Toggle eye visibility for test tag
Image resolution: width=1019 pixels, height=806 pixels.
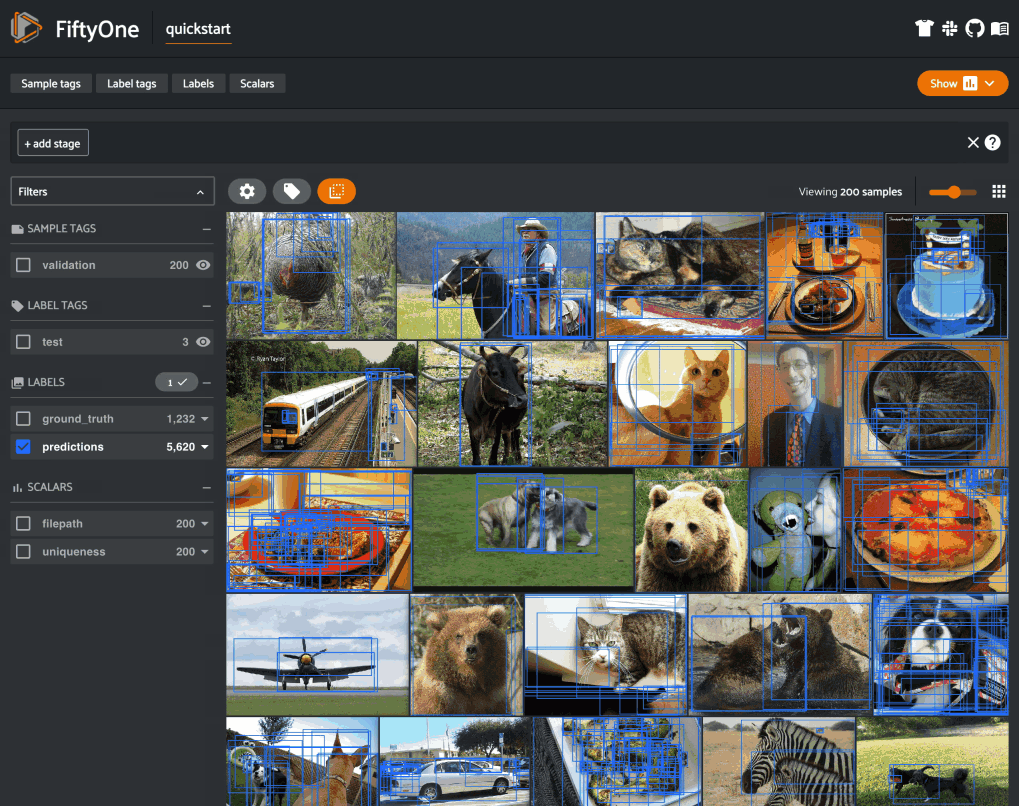[x=203, y=342]
